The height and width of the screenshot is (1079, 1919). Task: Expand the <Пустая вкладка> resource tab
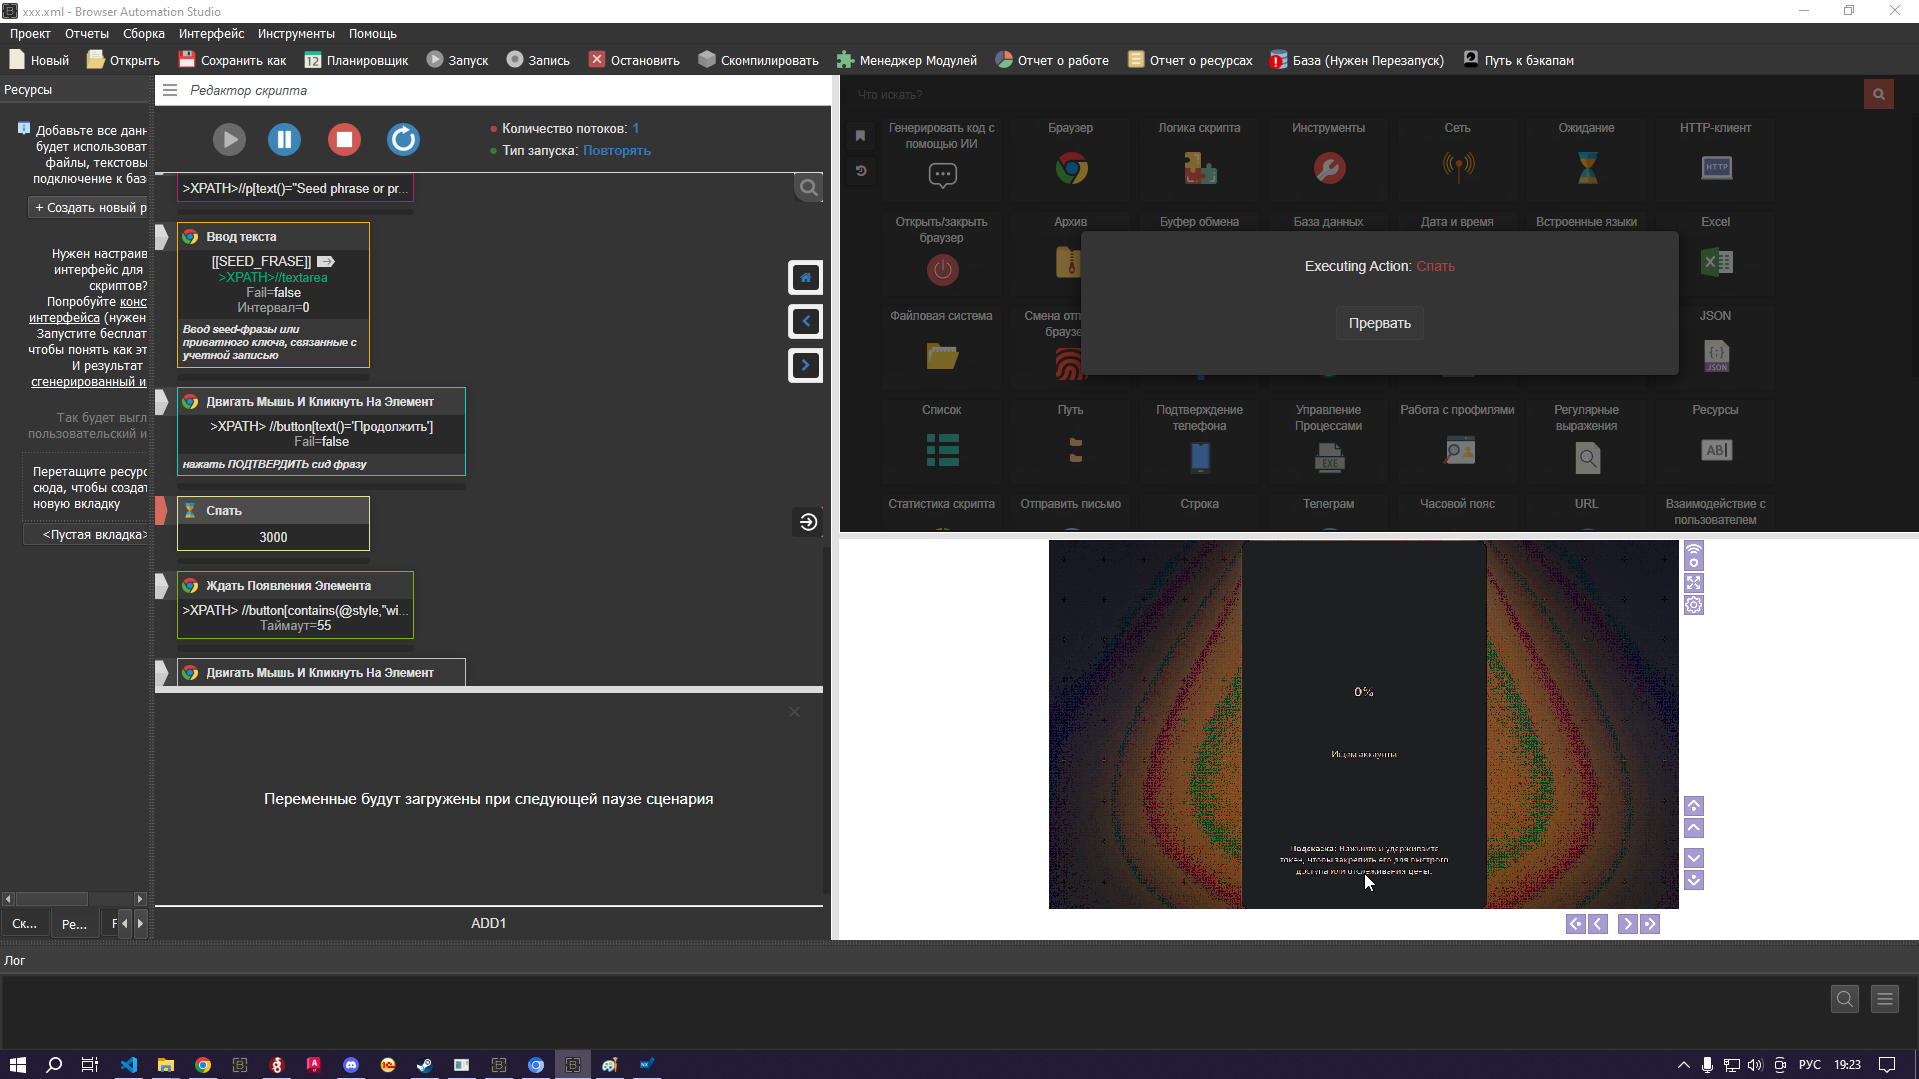point(94,535)
